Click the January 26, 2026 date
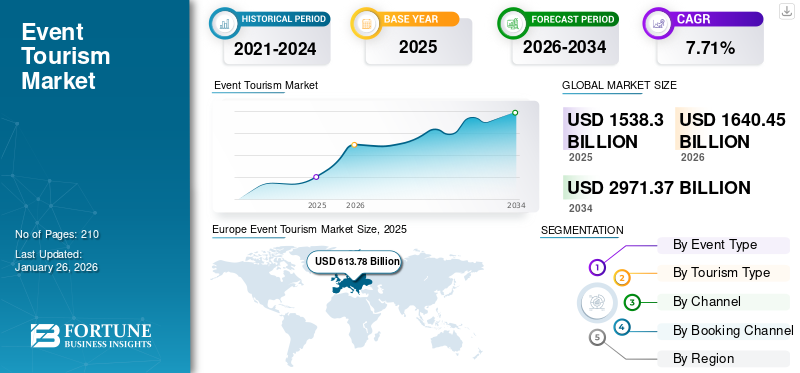Screen dimensions: 800x373 click(57, 267)
